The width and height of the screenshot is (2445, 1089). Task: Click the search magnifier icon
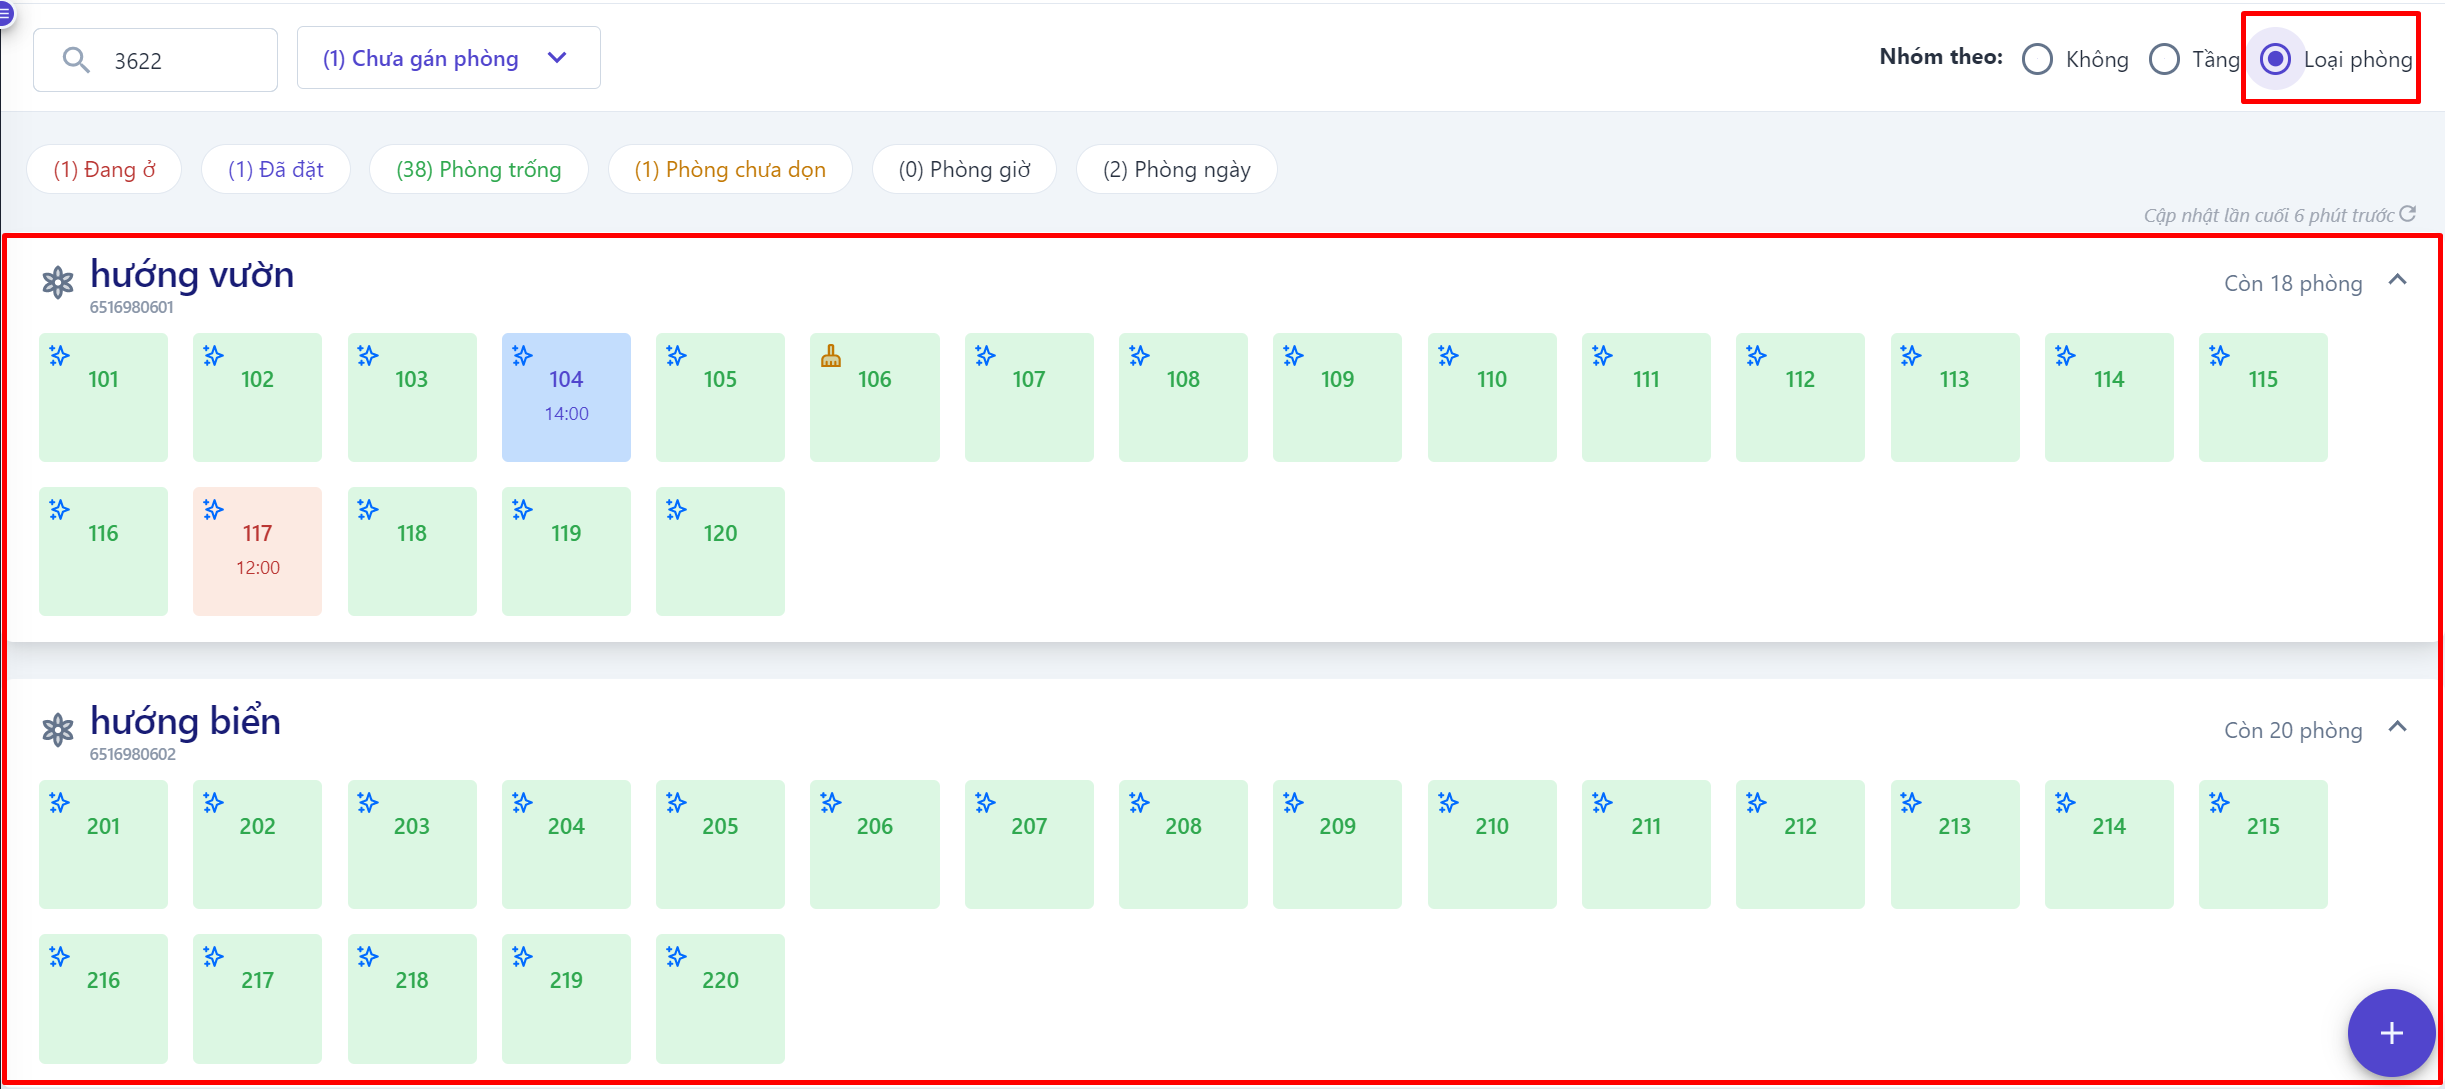click(76, 60)
